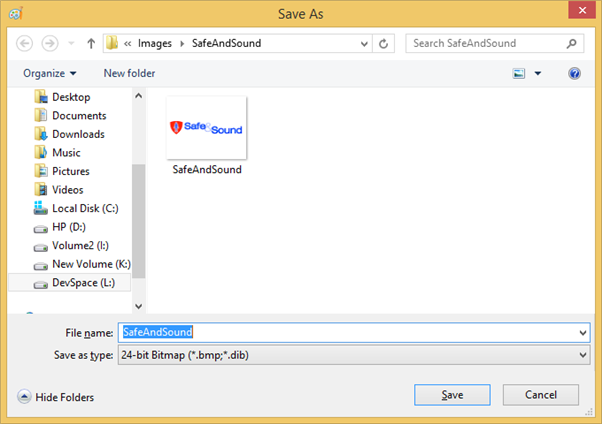Click the New folder button
Screen dimensions: 602x424
click(x=129, y=73)
